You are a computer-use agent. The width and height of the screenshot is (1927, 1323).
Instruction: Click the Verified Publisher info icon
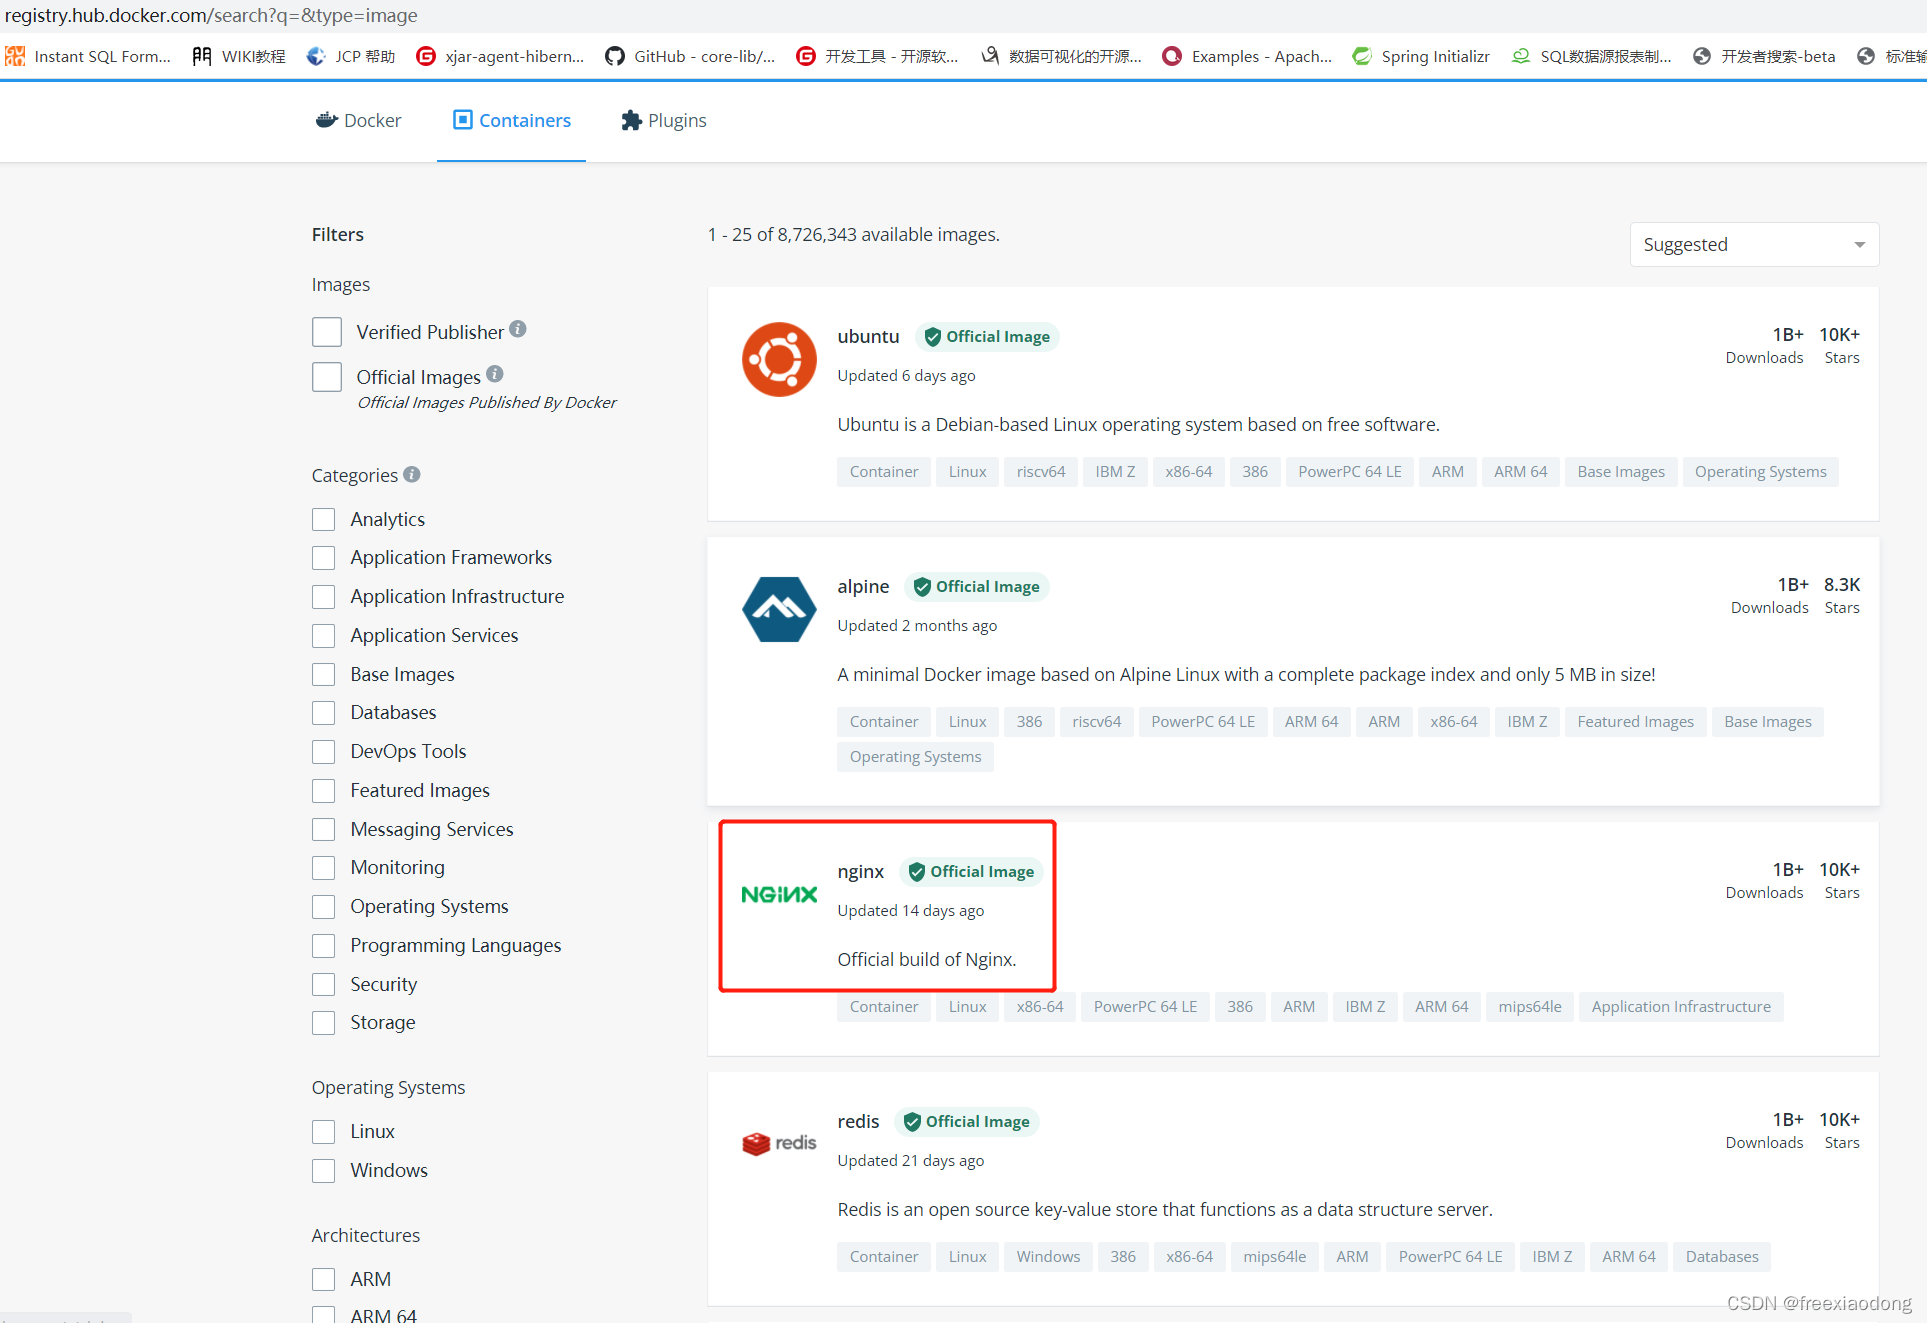517,329
